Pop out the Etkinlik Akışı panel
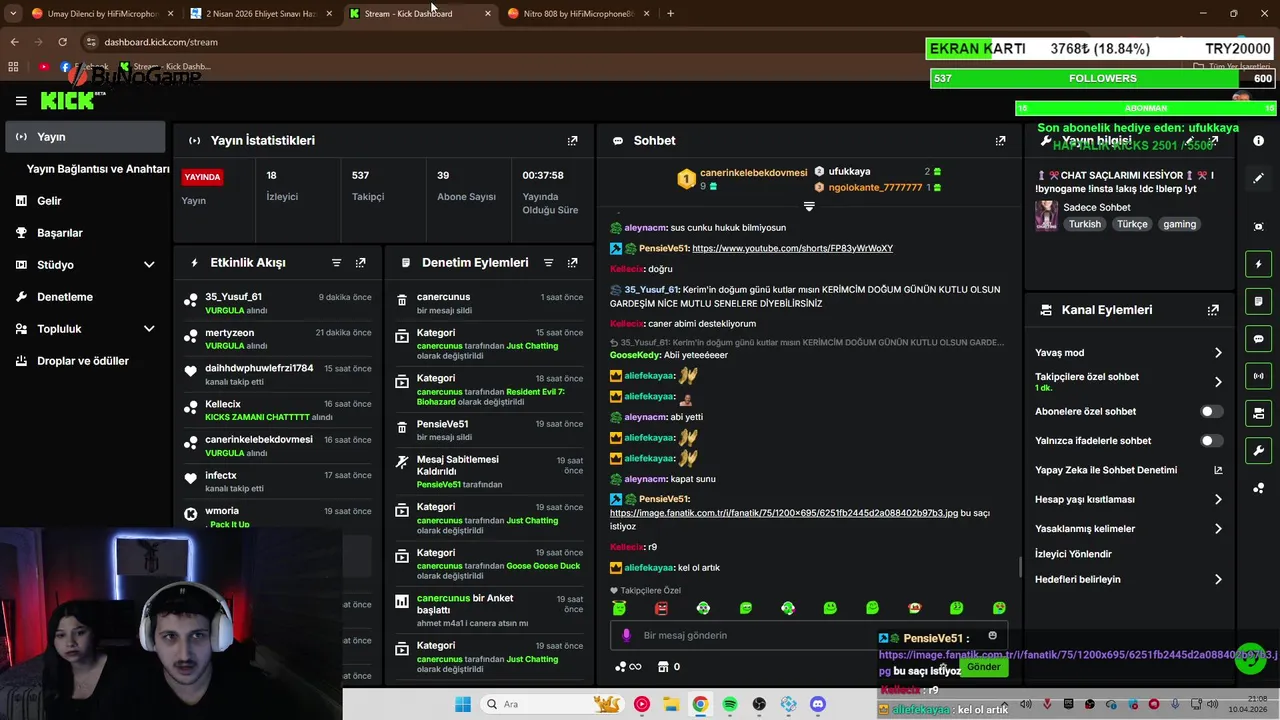 click(360, 263)
